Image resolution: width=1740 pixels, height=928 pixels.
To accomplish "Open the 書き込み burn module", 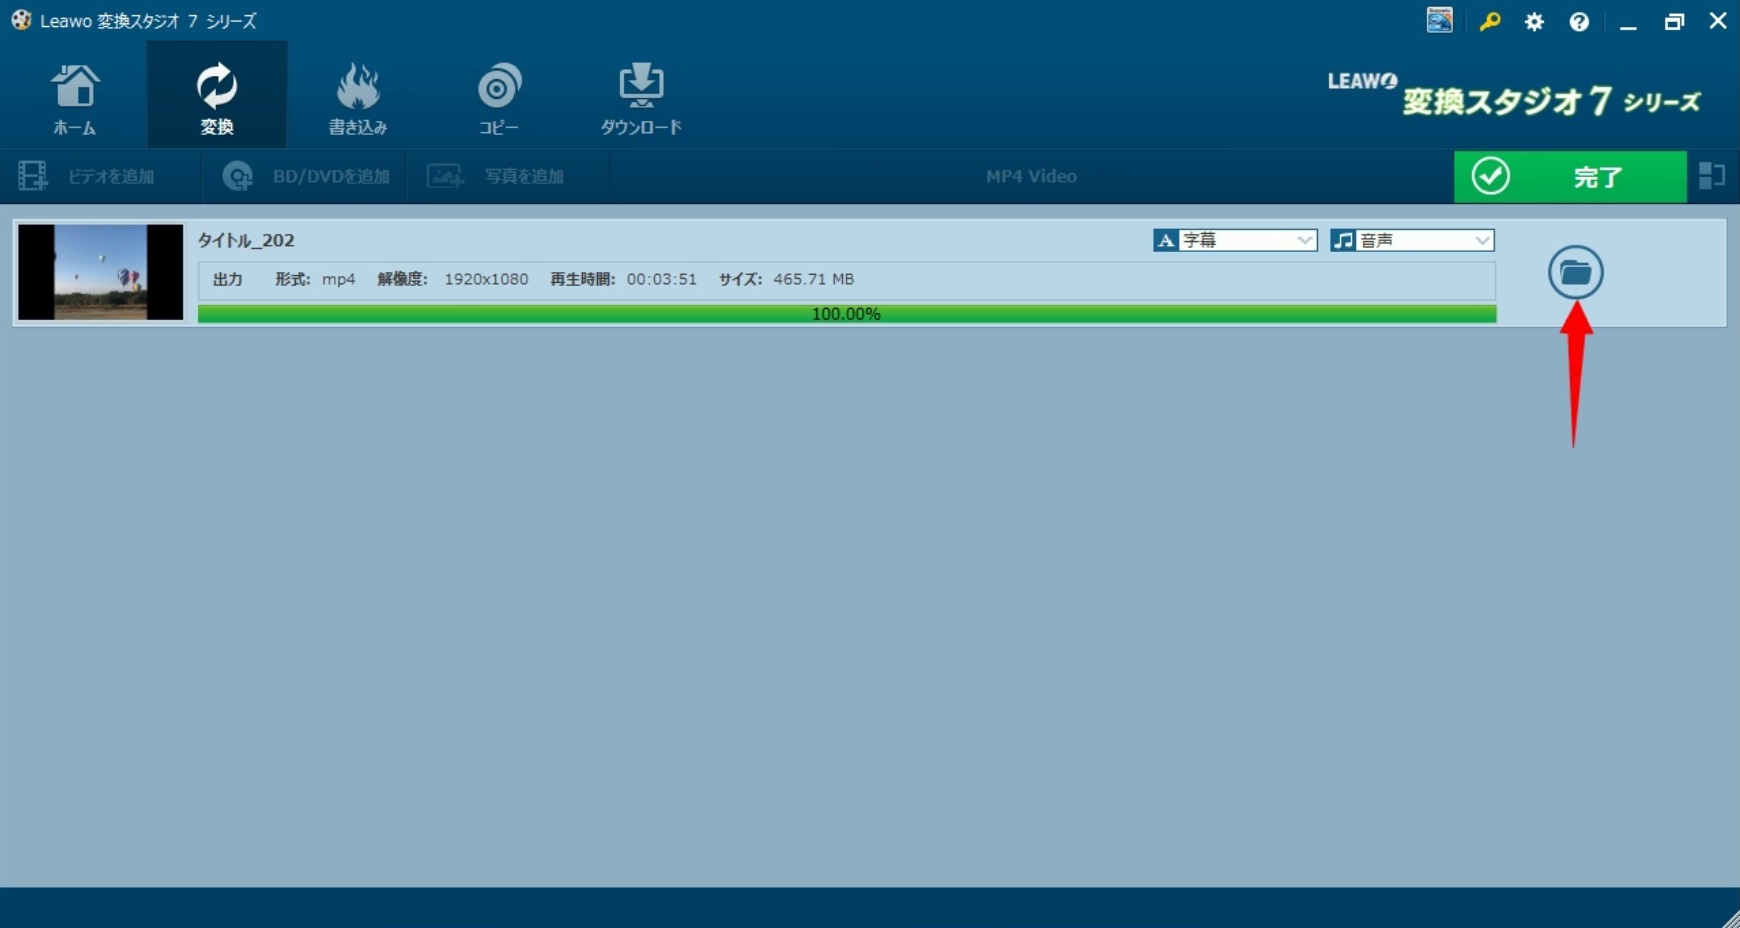I will [x=358, y=98].
